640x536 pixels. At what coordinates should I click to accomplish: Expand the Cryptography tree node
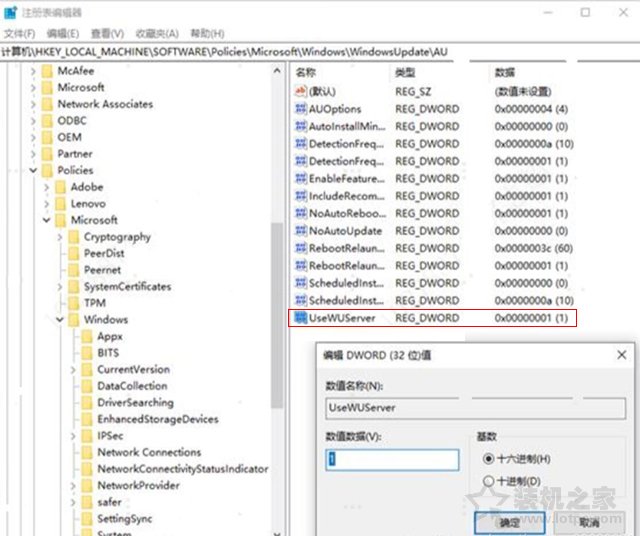coord(60,237)
